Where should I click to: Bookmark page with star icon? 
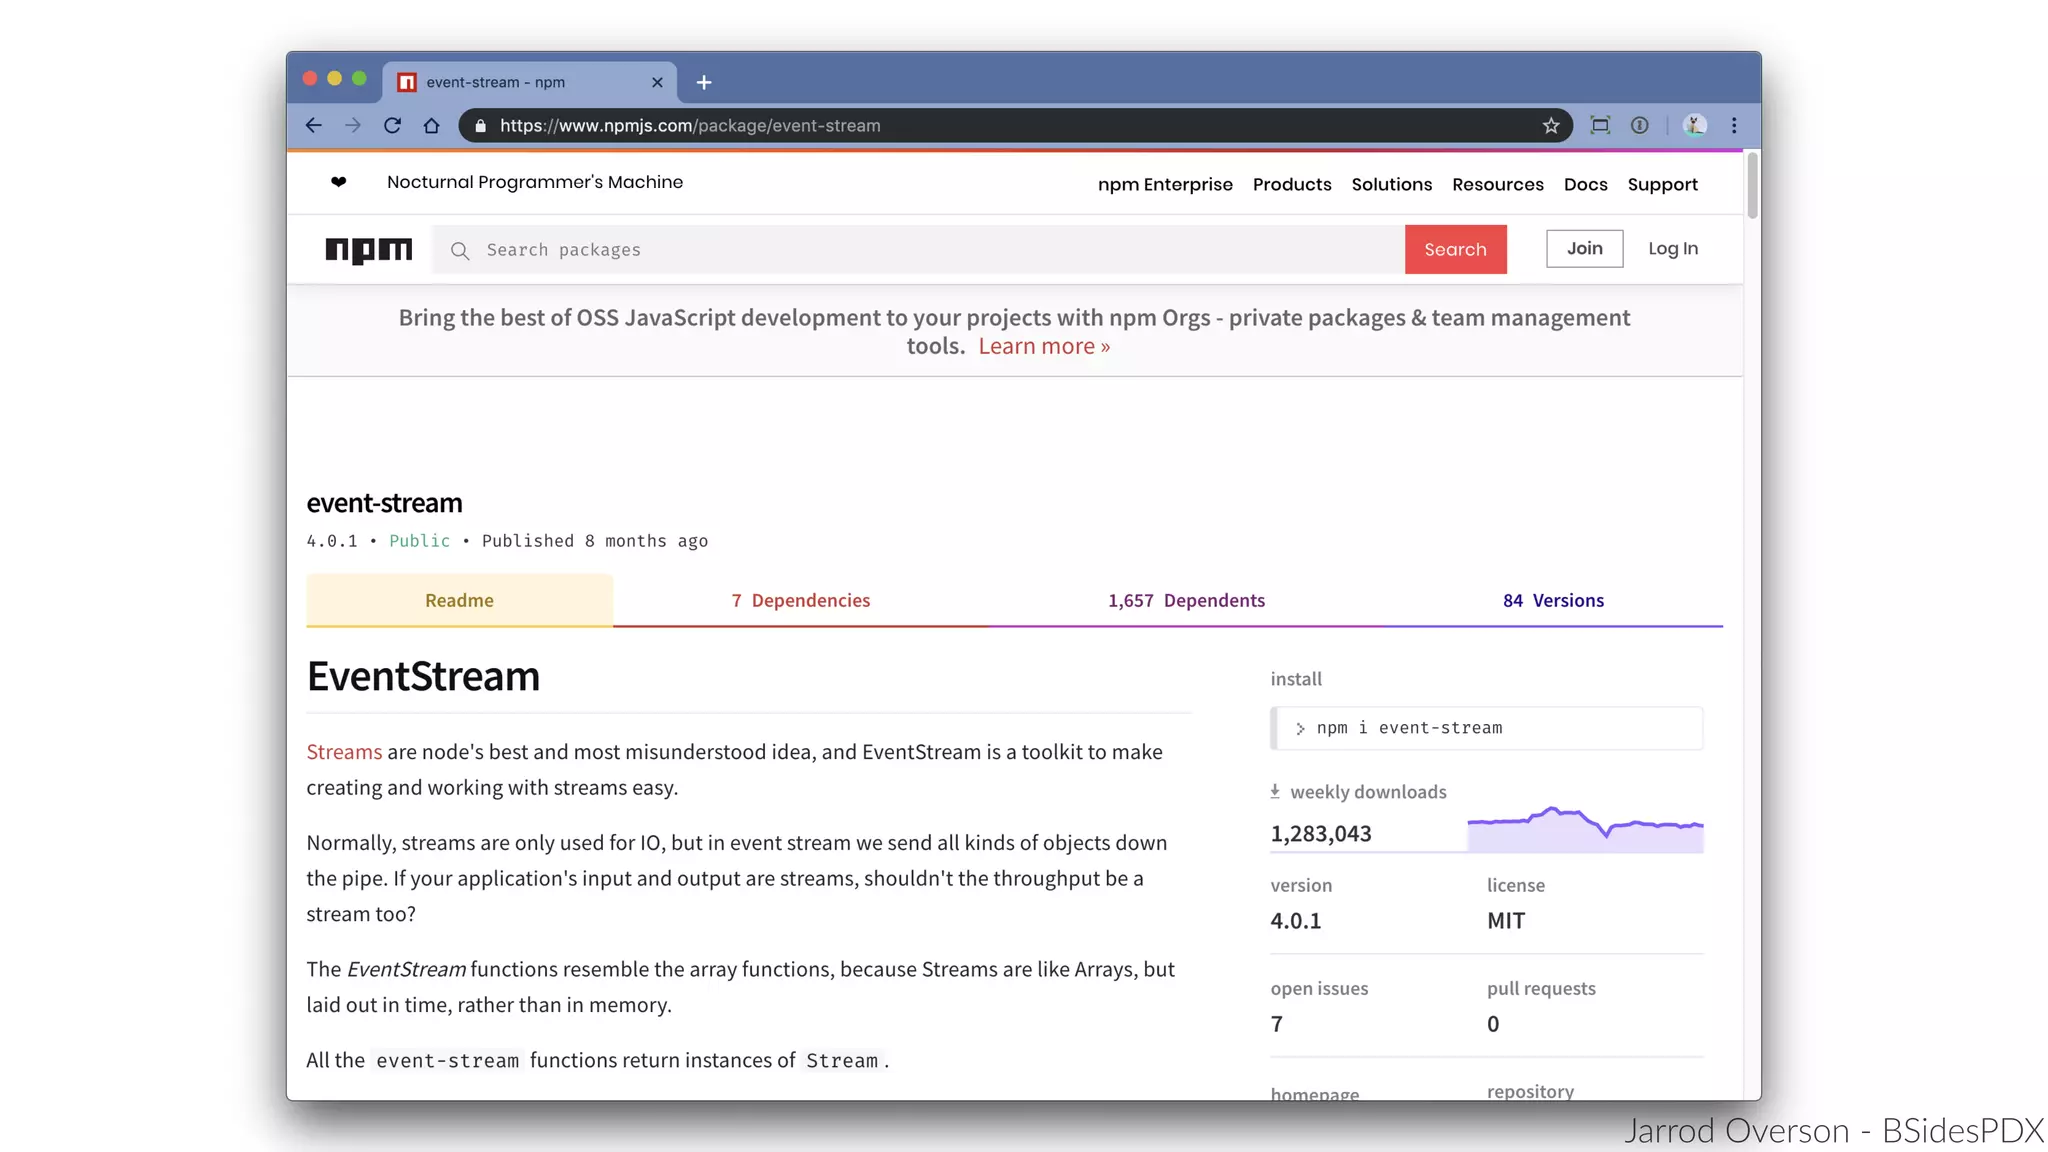click(1550, 126)
